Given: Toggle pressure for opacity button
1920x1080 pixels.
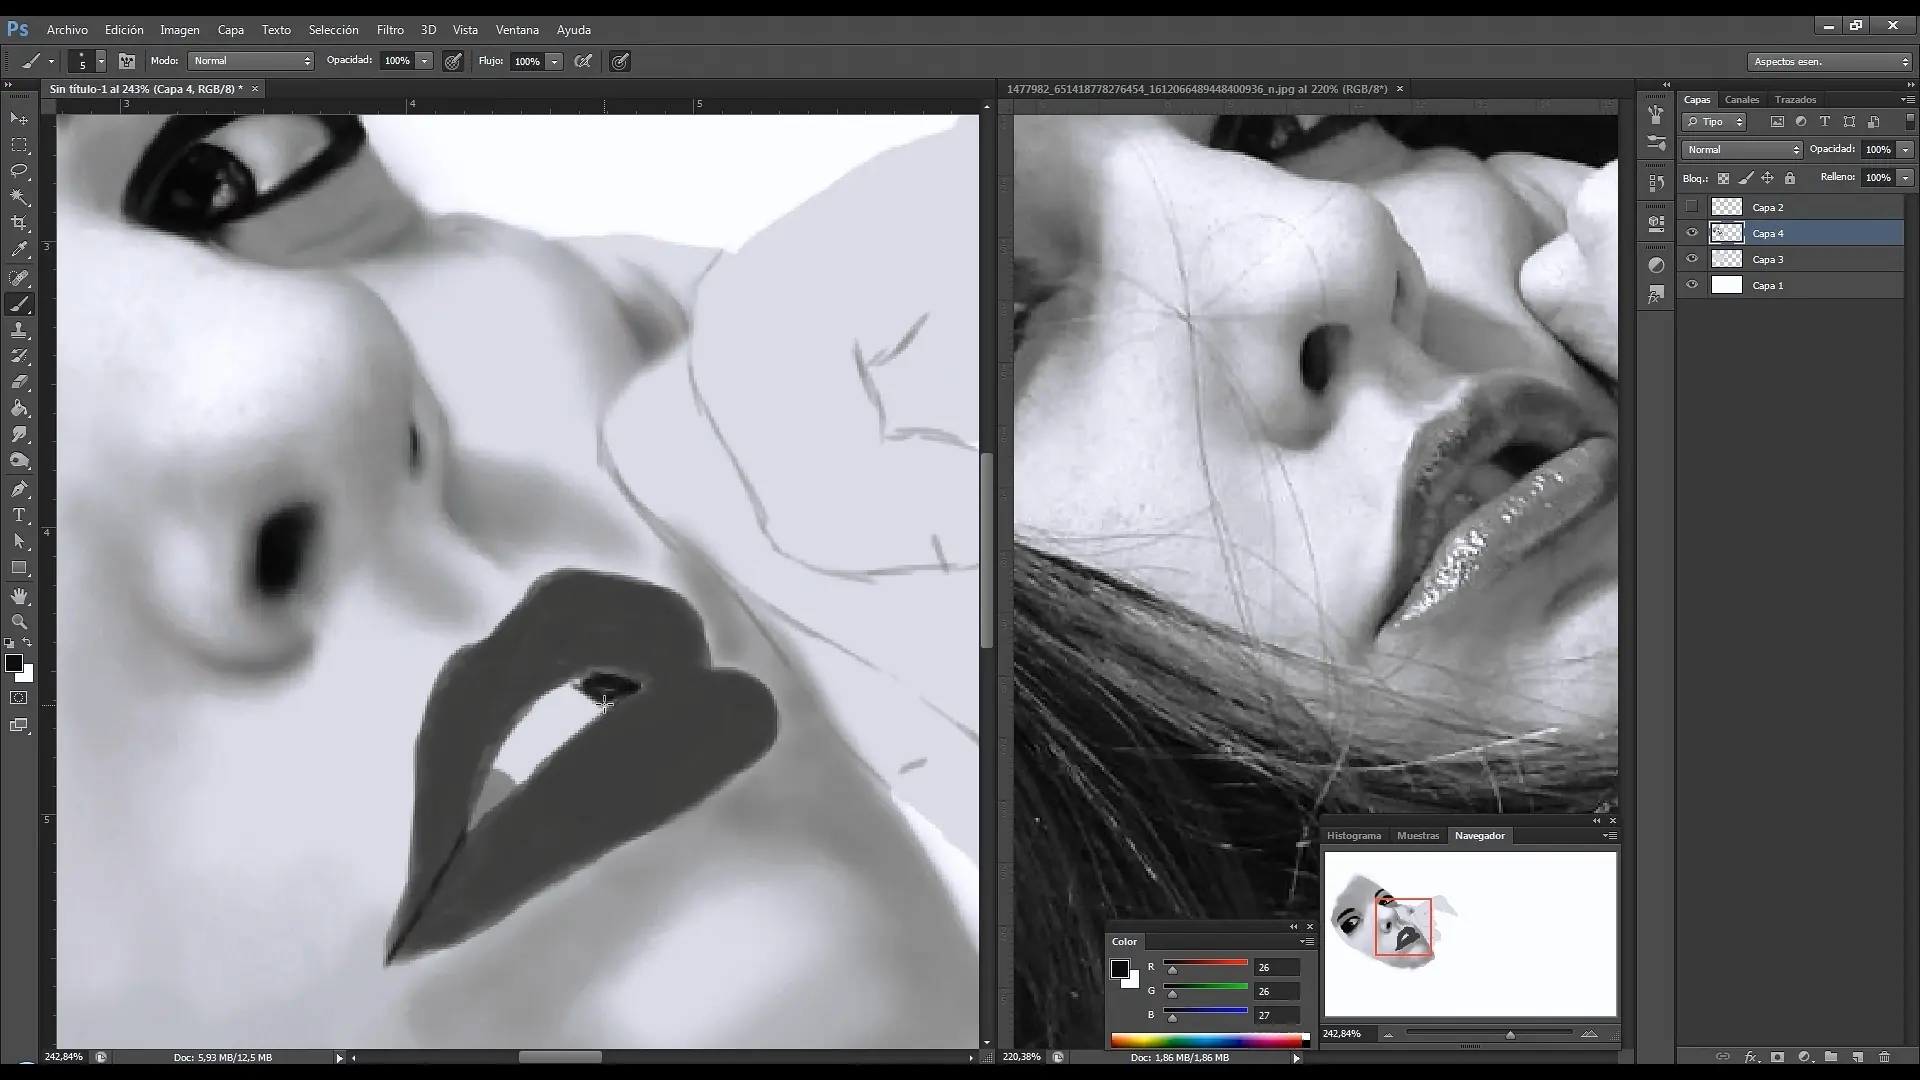Looking at the screenshot, I should pos(453,61).
